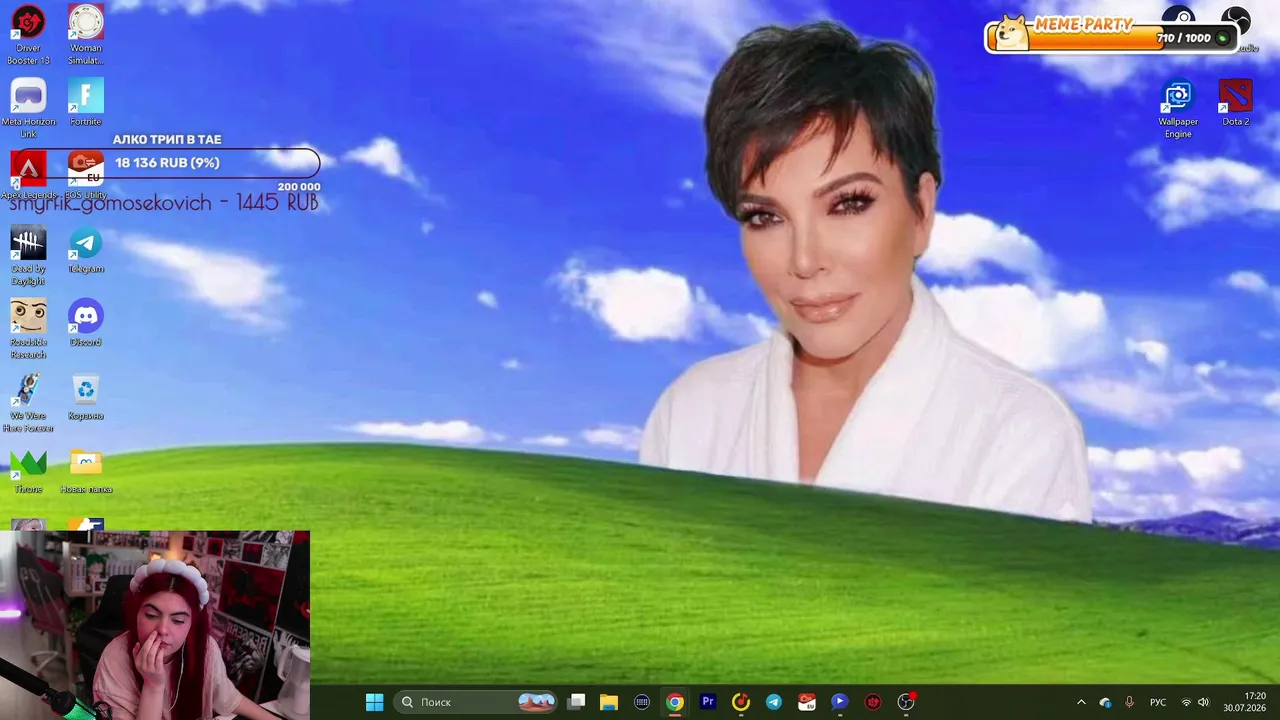This screenshot has width=1280, height=720.
Task: Select the Meta Horizon Link desktop icon
Action: point(28,108)
